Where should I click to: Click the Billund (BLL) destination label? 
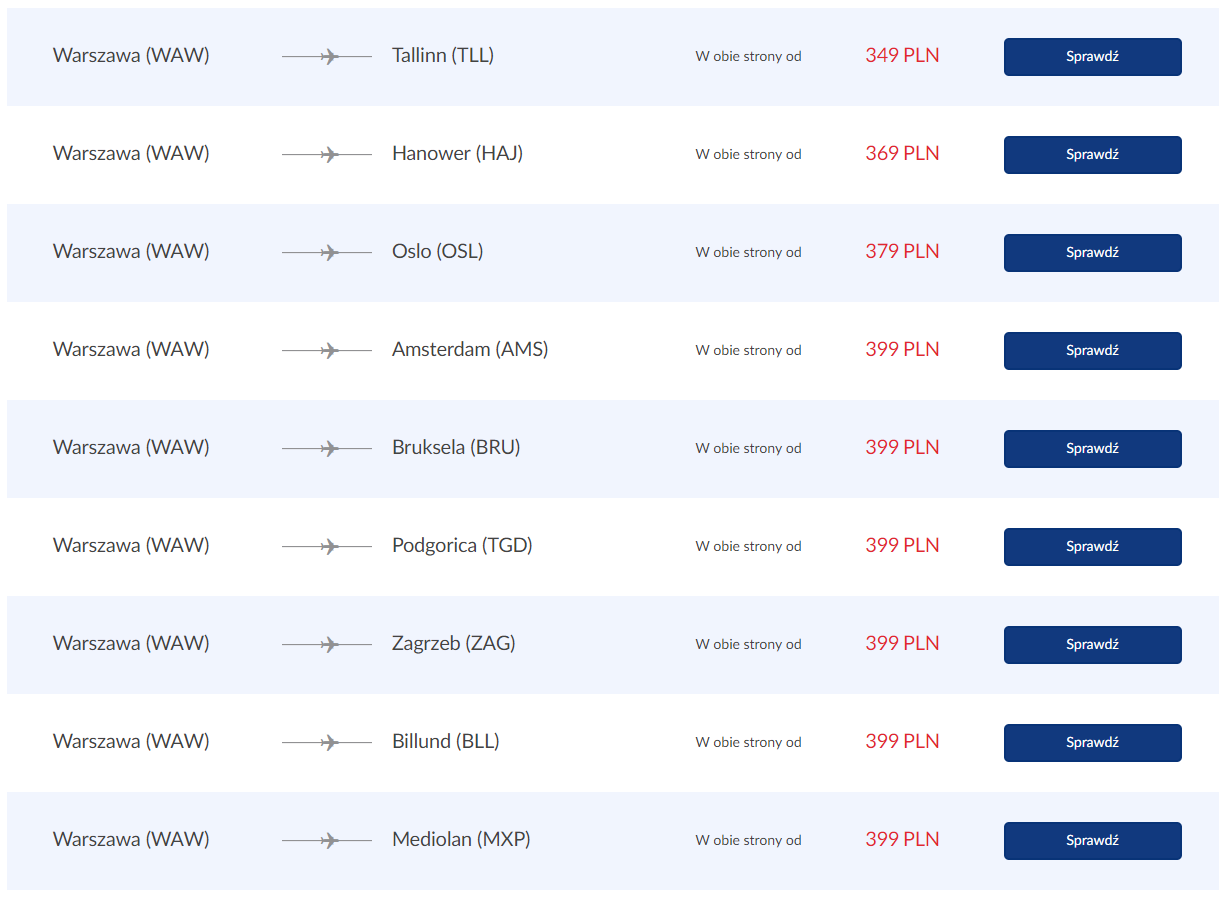[x=446, y=741]
